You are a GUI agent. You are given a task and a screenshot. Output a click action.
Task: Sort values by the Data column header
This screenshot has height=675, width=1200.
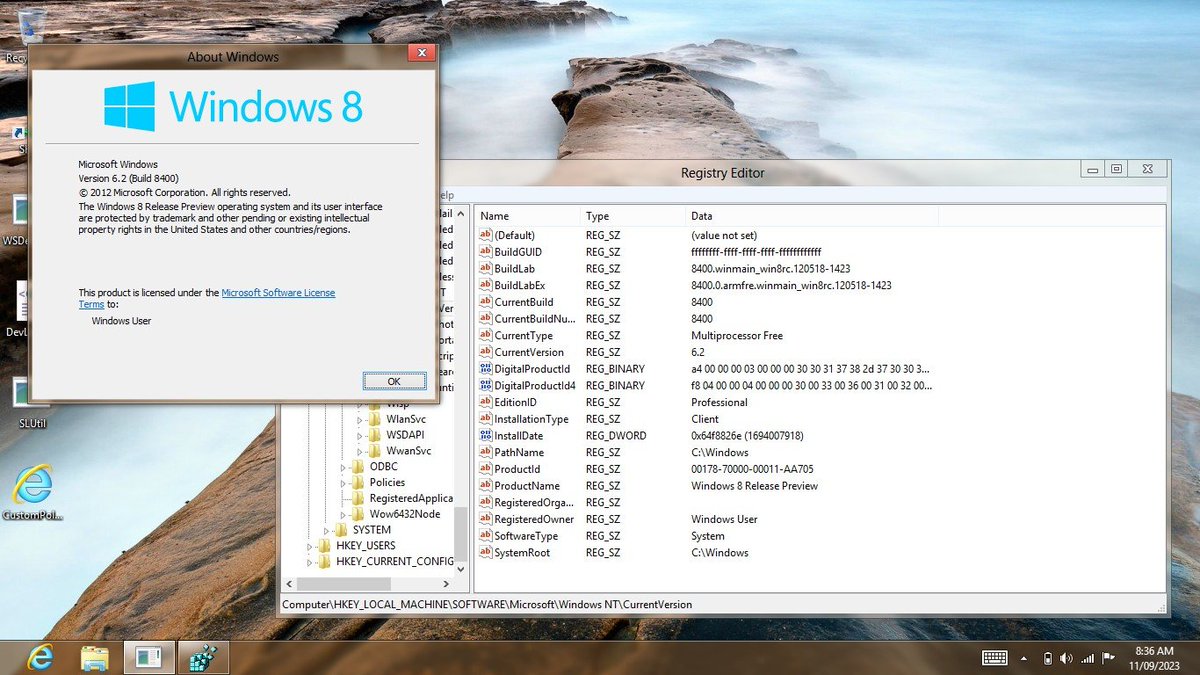[x=812, y=216]
